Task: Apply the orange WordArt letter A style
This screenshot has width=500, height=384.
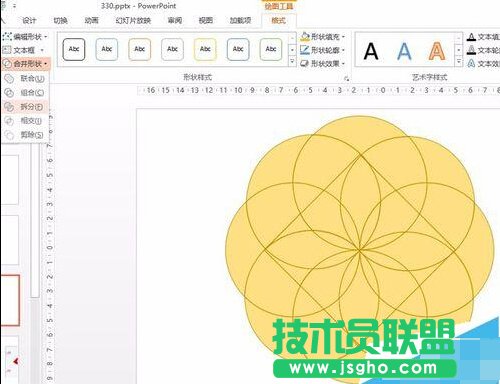Action: 437,51
